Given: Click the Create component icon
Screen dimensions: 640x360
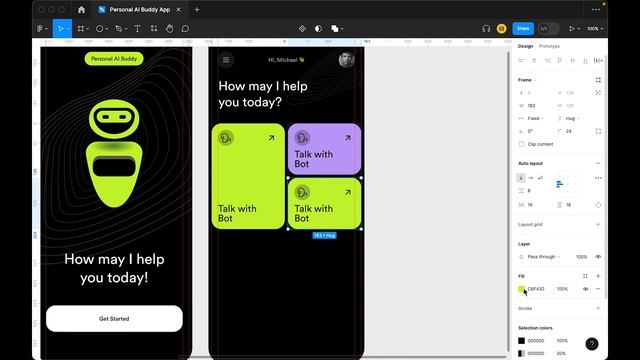Looking at the screenshot, I should tap(302, 29).
